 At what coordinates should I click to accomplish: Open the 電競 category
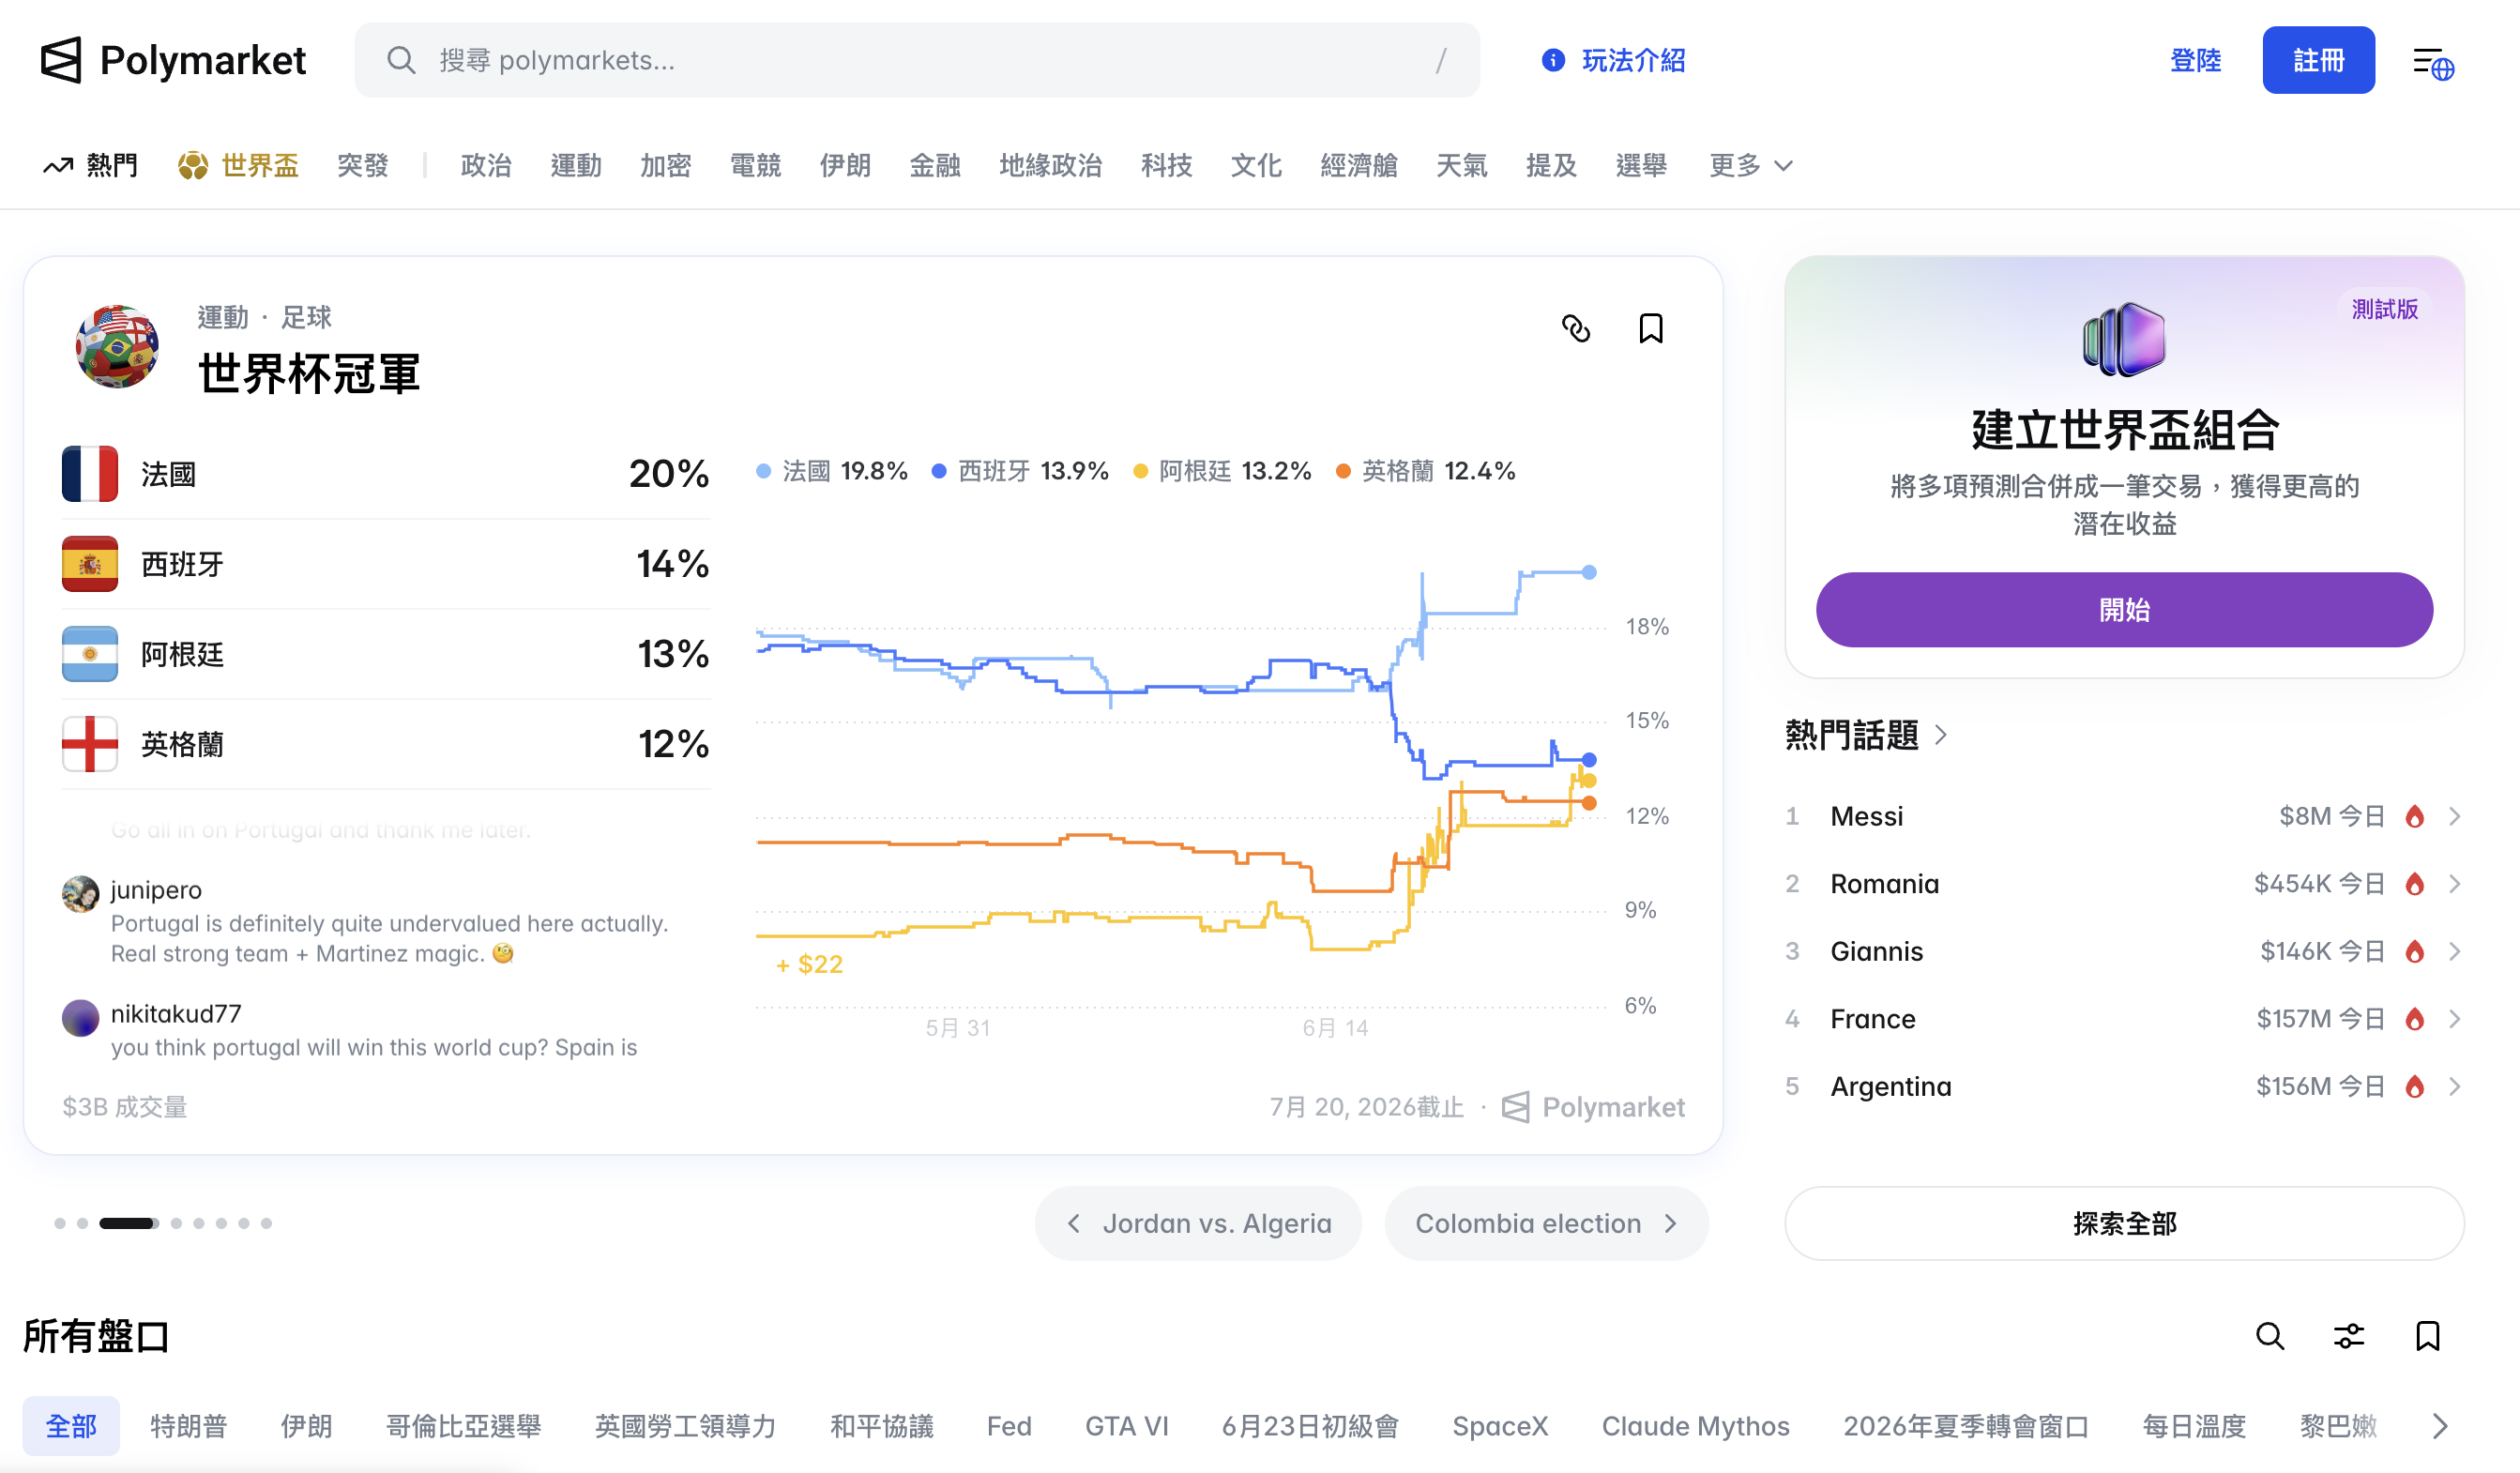[755, 165]
